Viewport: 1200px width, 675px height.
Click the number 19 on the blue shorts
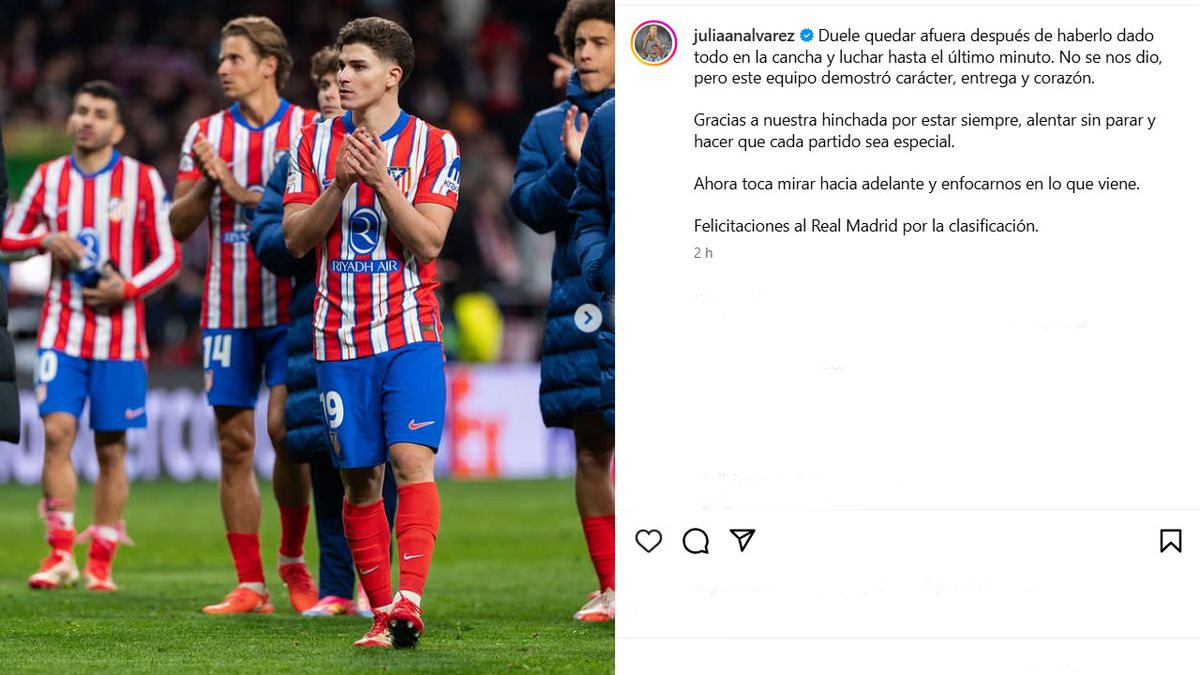coord(332,409)
